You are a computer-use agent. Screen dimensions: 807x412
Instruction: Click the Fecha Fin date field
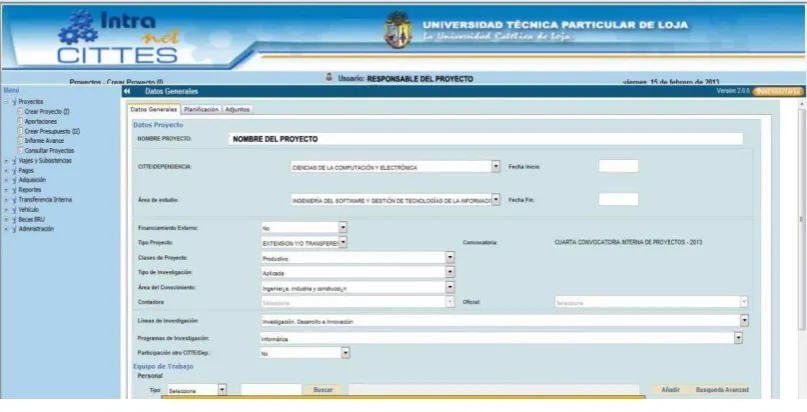[619, 199]
